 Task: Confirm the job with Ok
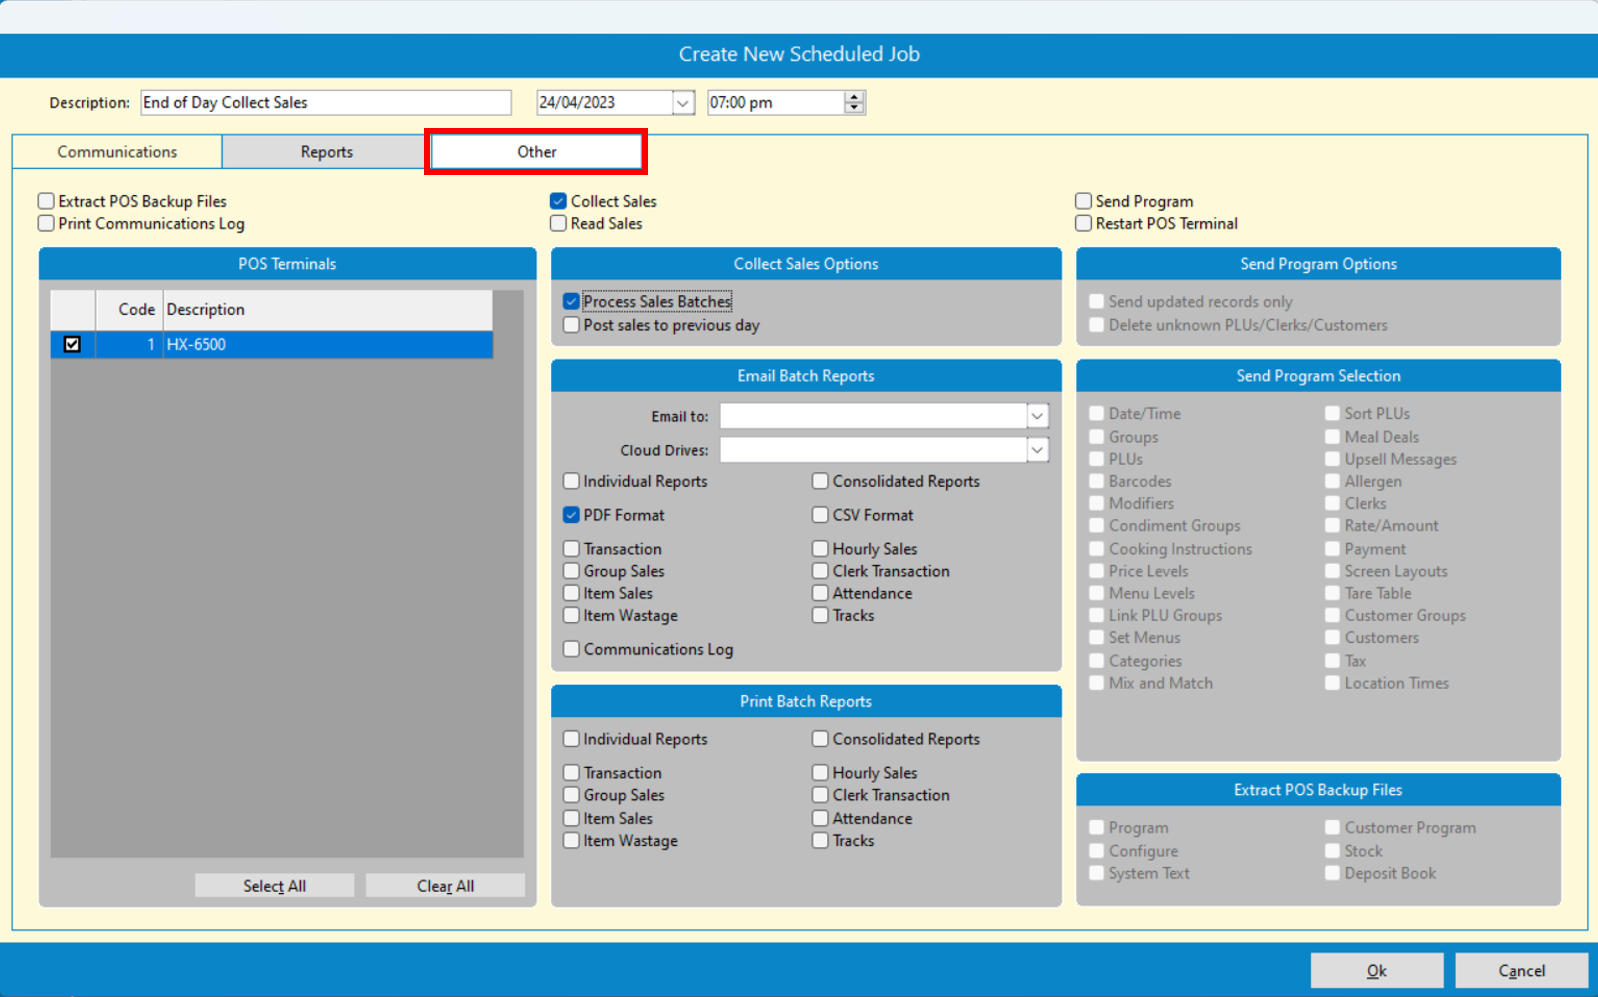point(1376,970)
